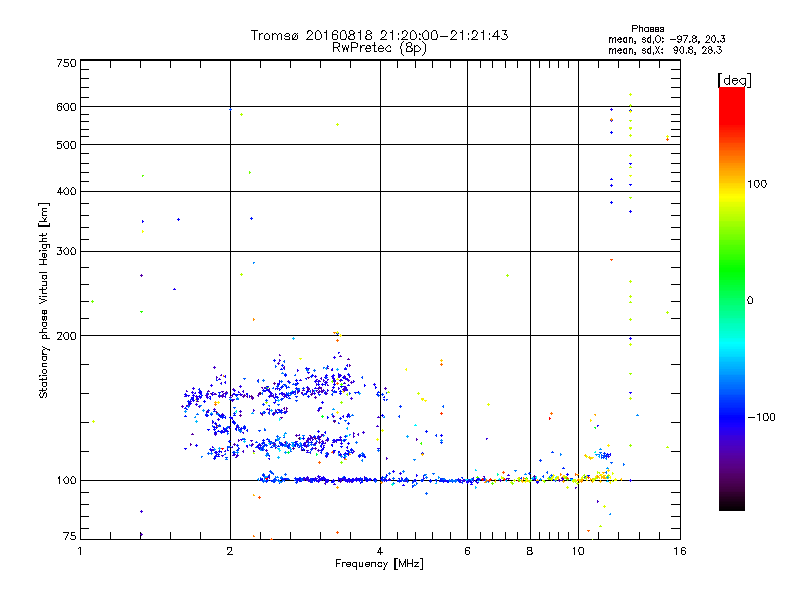
Task: Click the x-axis tick label '6'
Action: pos(467,551)
